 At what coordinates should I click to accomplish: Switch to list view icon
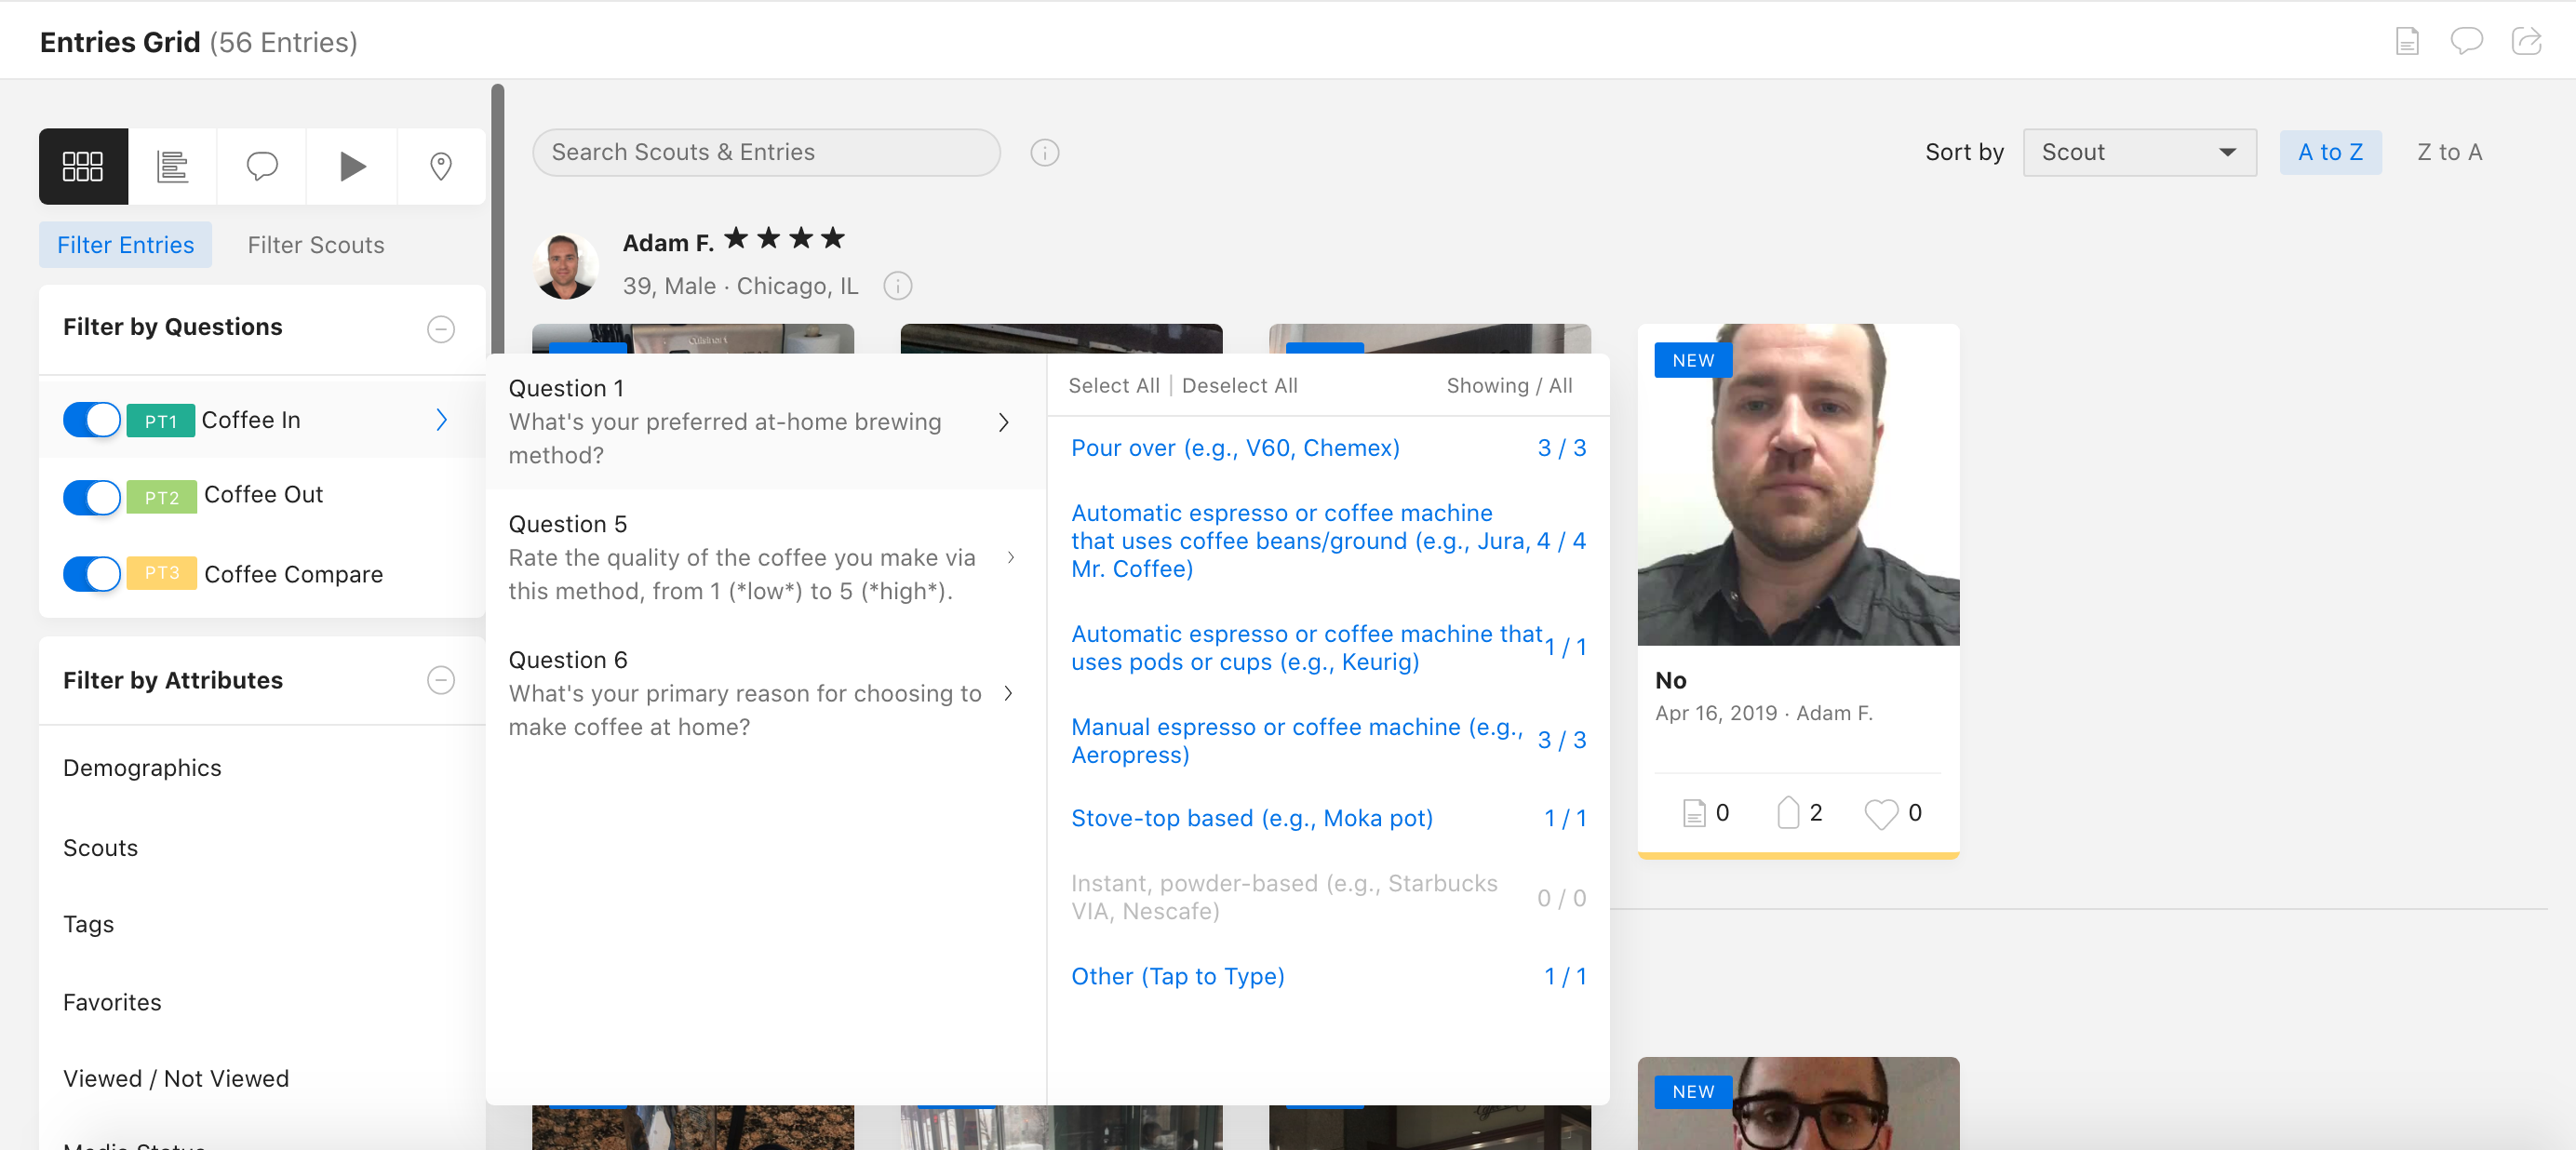pos(172,166)
